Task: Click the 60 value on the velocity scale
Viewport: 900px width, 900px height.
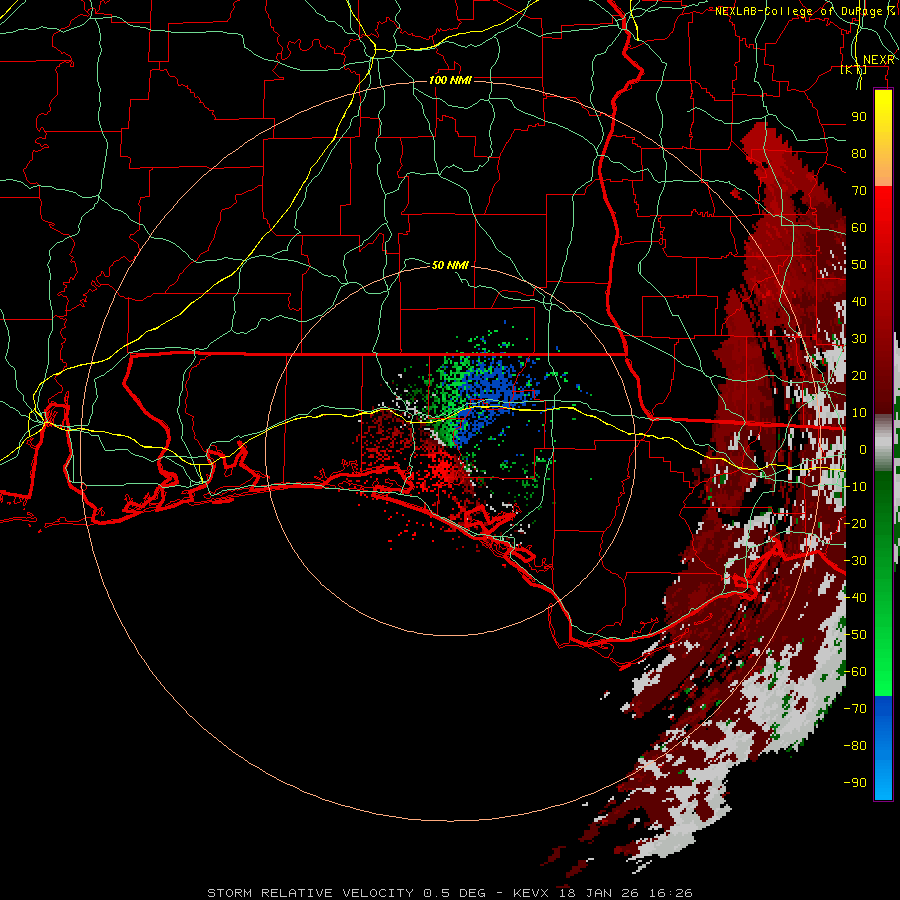Action: point(859,228)
